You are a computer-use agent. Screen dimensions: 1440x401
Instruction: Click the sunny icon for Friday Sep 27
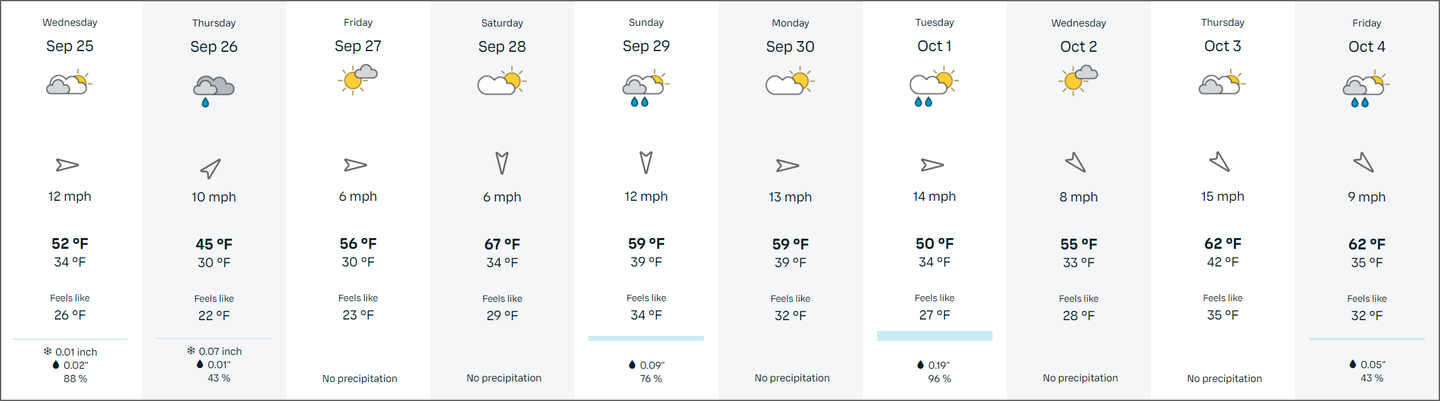coord(358,78)
